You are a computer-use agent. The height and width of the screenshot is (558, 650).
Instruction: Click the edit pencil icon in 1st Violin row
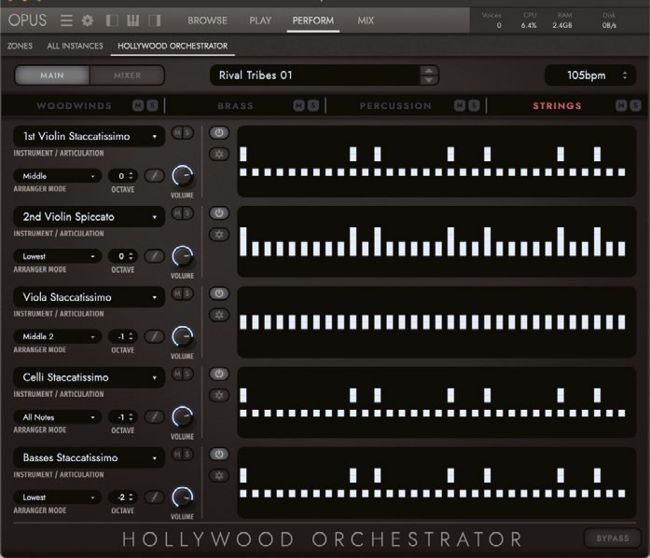[154, 176]
